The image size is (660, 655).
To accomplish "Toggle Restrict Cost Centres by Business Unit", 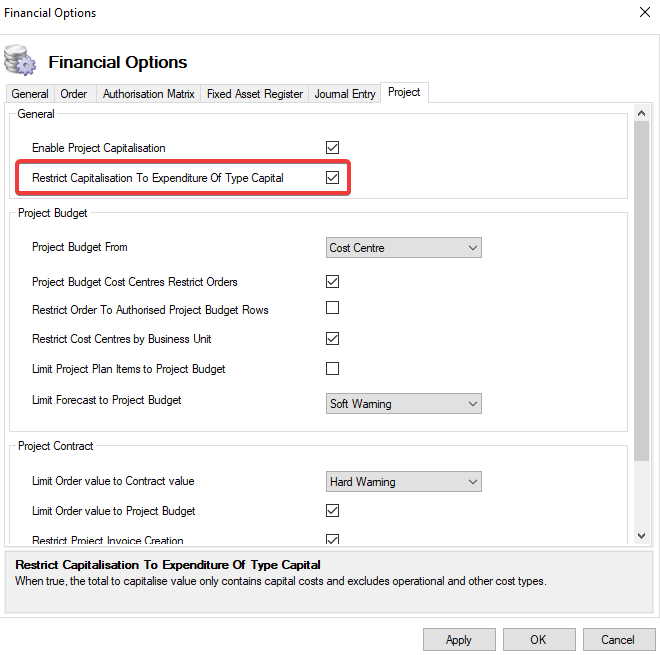I will click(x=333, y=339).
